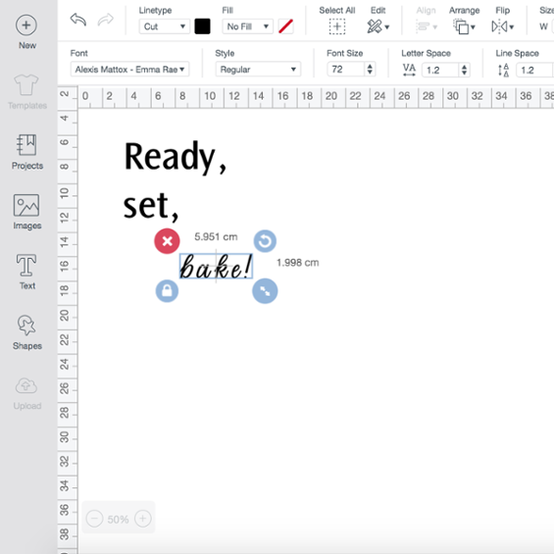Click the Font Size stepper arrows

(x=370, y=69)
